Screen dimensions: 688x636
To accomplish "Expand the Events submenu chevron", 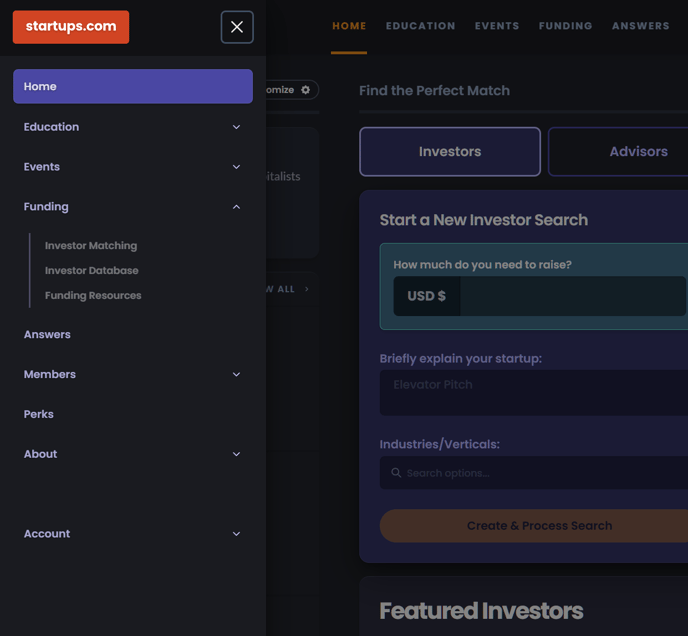I will tap(236, 167).
